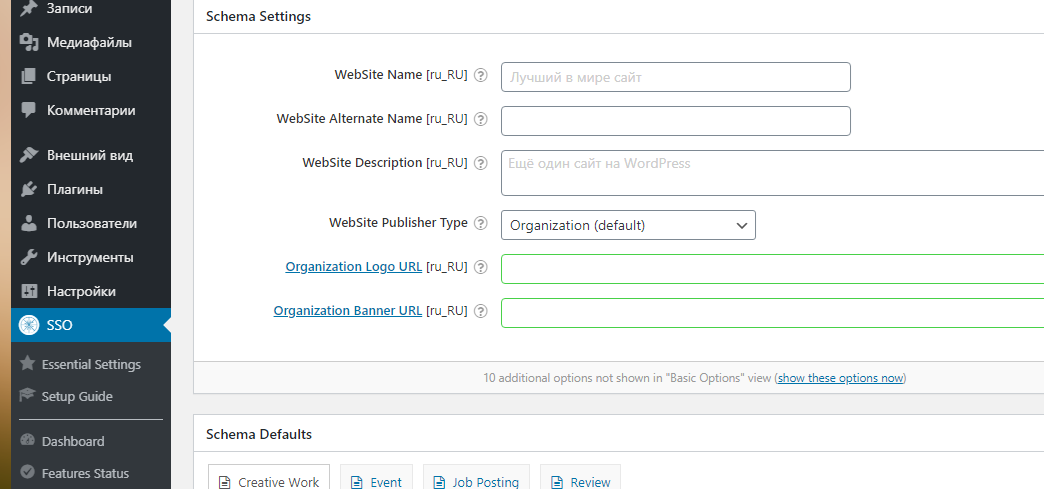
Task: Click the Пользователи user icon
Action: [x=29, y=223]
